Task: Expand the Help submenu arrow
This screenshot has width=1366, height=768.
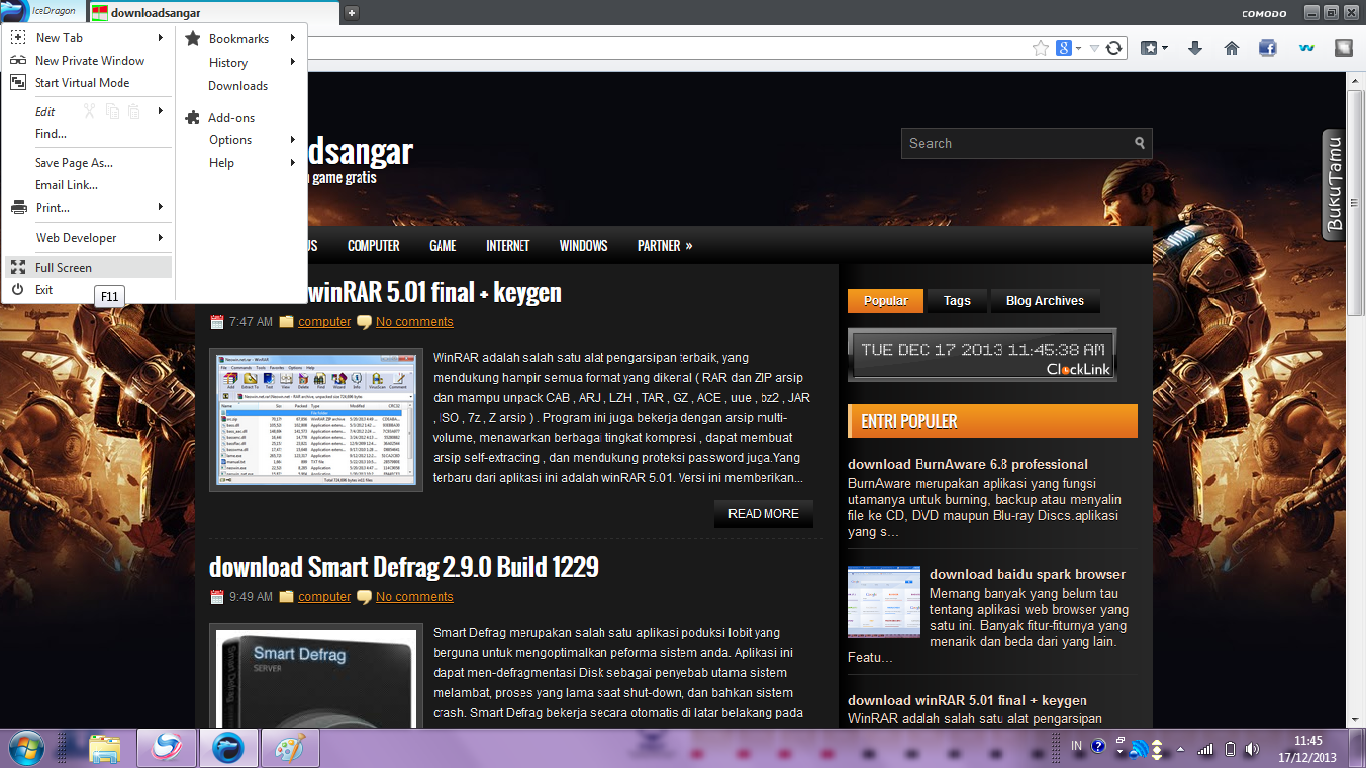Action: click(293, 163)
